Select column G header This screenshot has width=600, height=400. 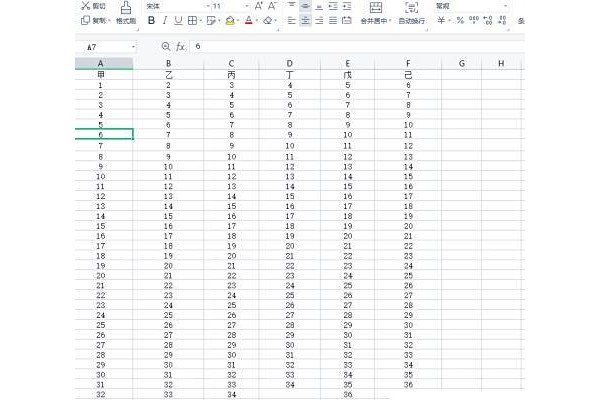tap(461, 64)
